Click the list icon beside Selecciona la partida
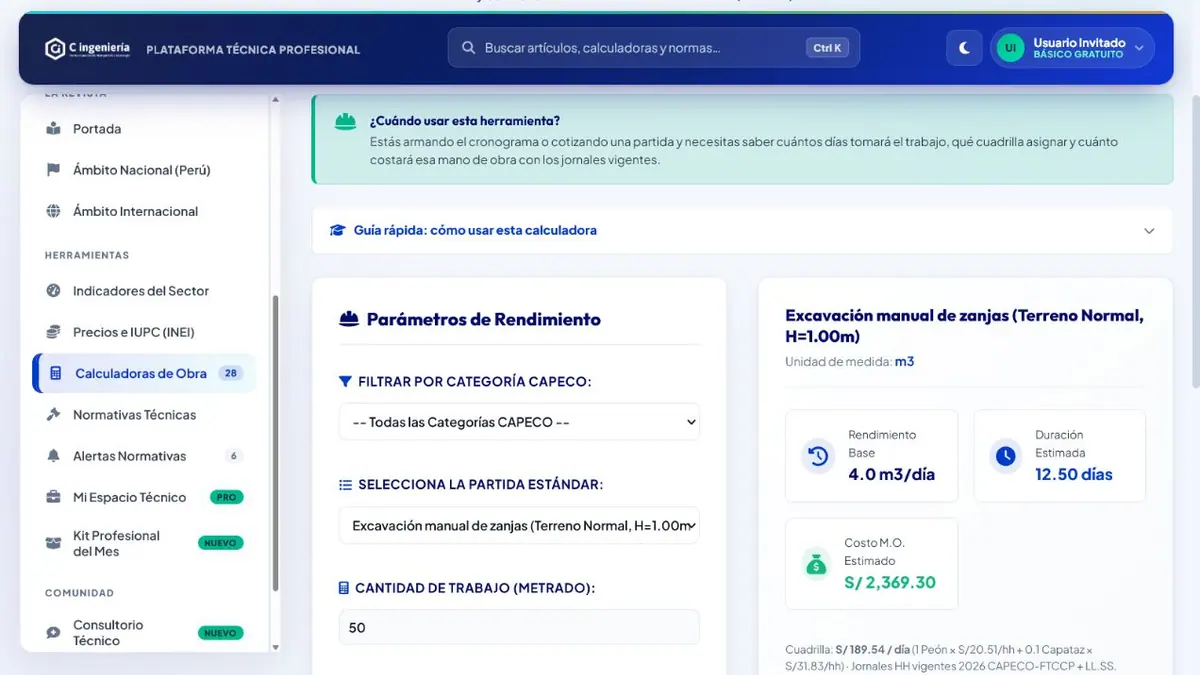1200x675 pixels. (x=345, y=484)
